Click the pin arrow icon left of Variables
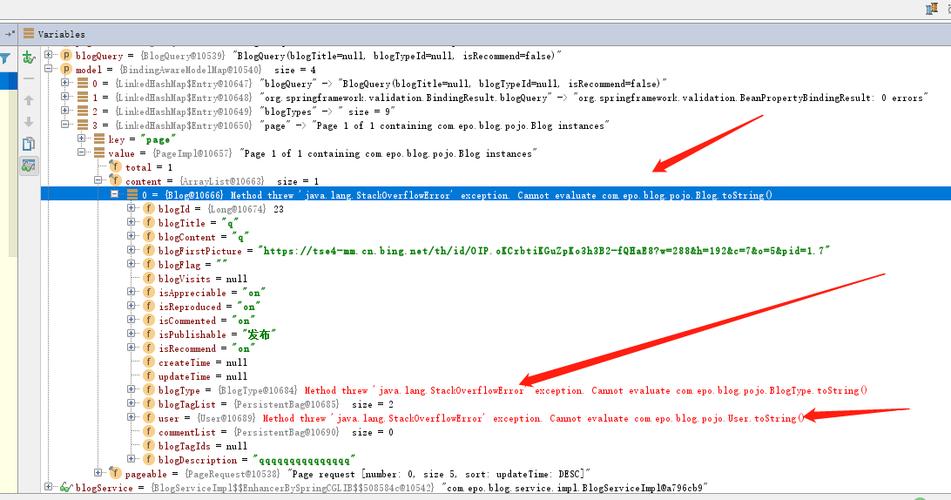This screenshot has height=500, width=951. [10, 34]
